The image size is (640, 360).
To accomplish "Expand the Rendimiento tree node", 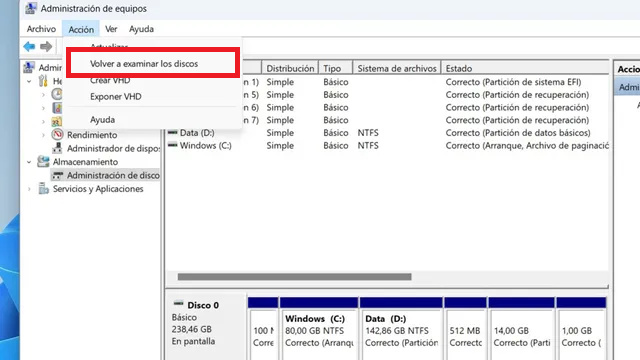I will pos(43,135).
